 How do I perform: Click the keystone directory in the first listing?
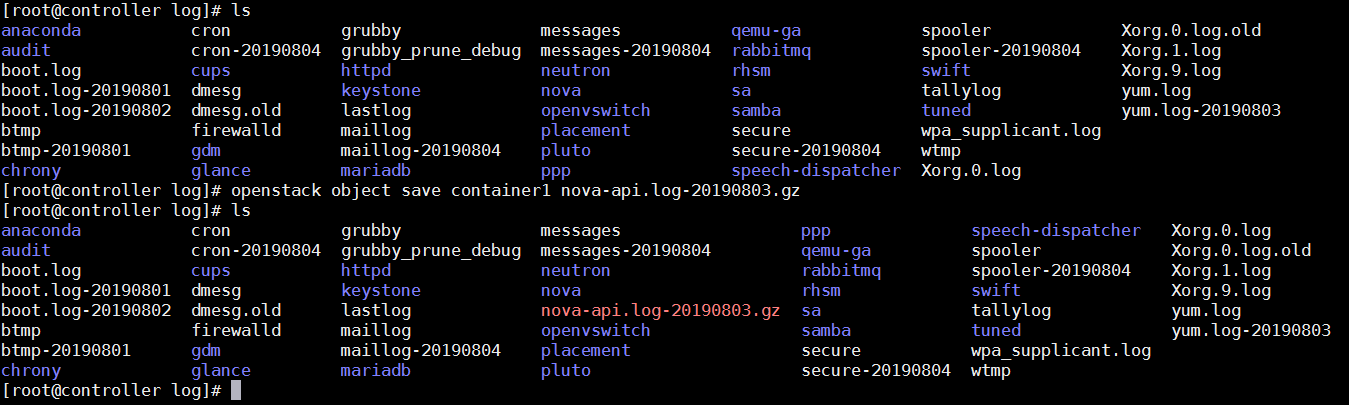pyautogui.click(x=381, y=91)
